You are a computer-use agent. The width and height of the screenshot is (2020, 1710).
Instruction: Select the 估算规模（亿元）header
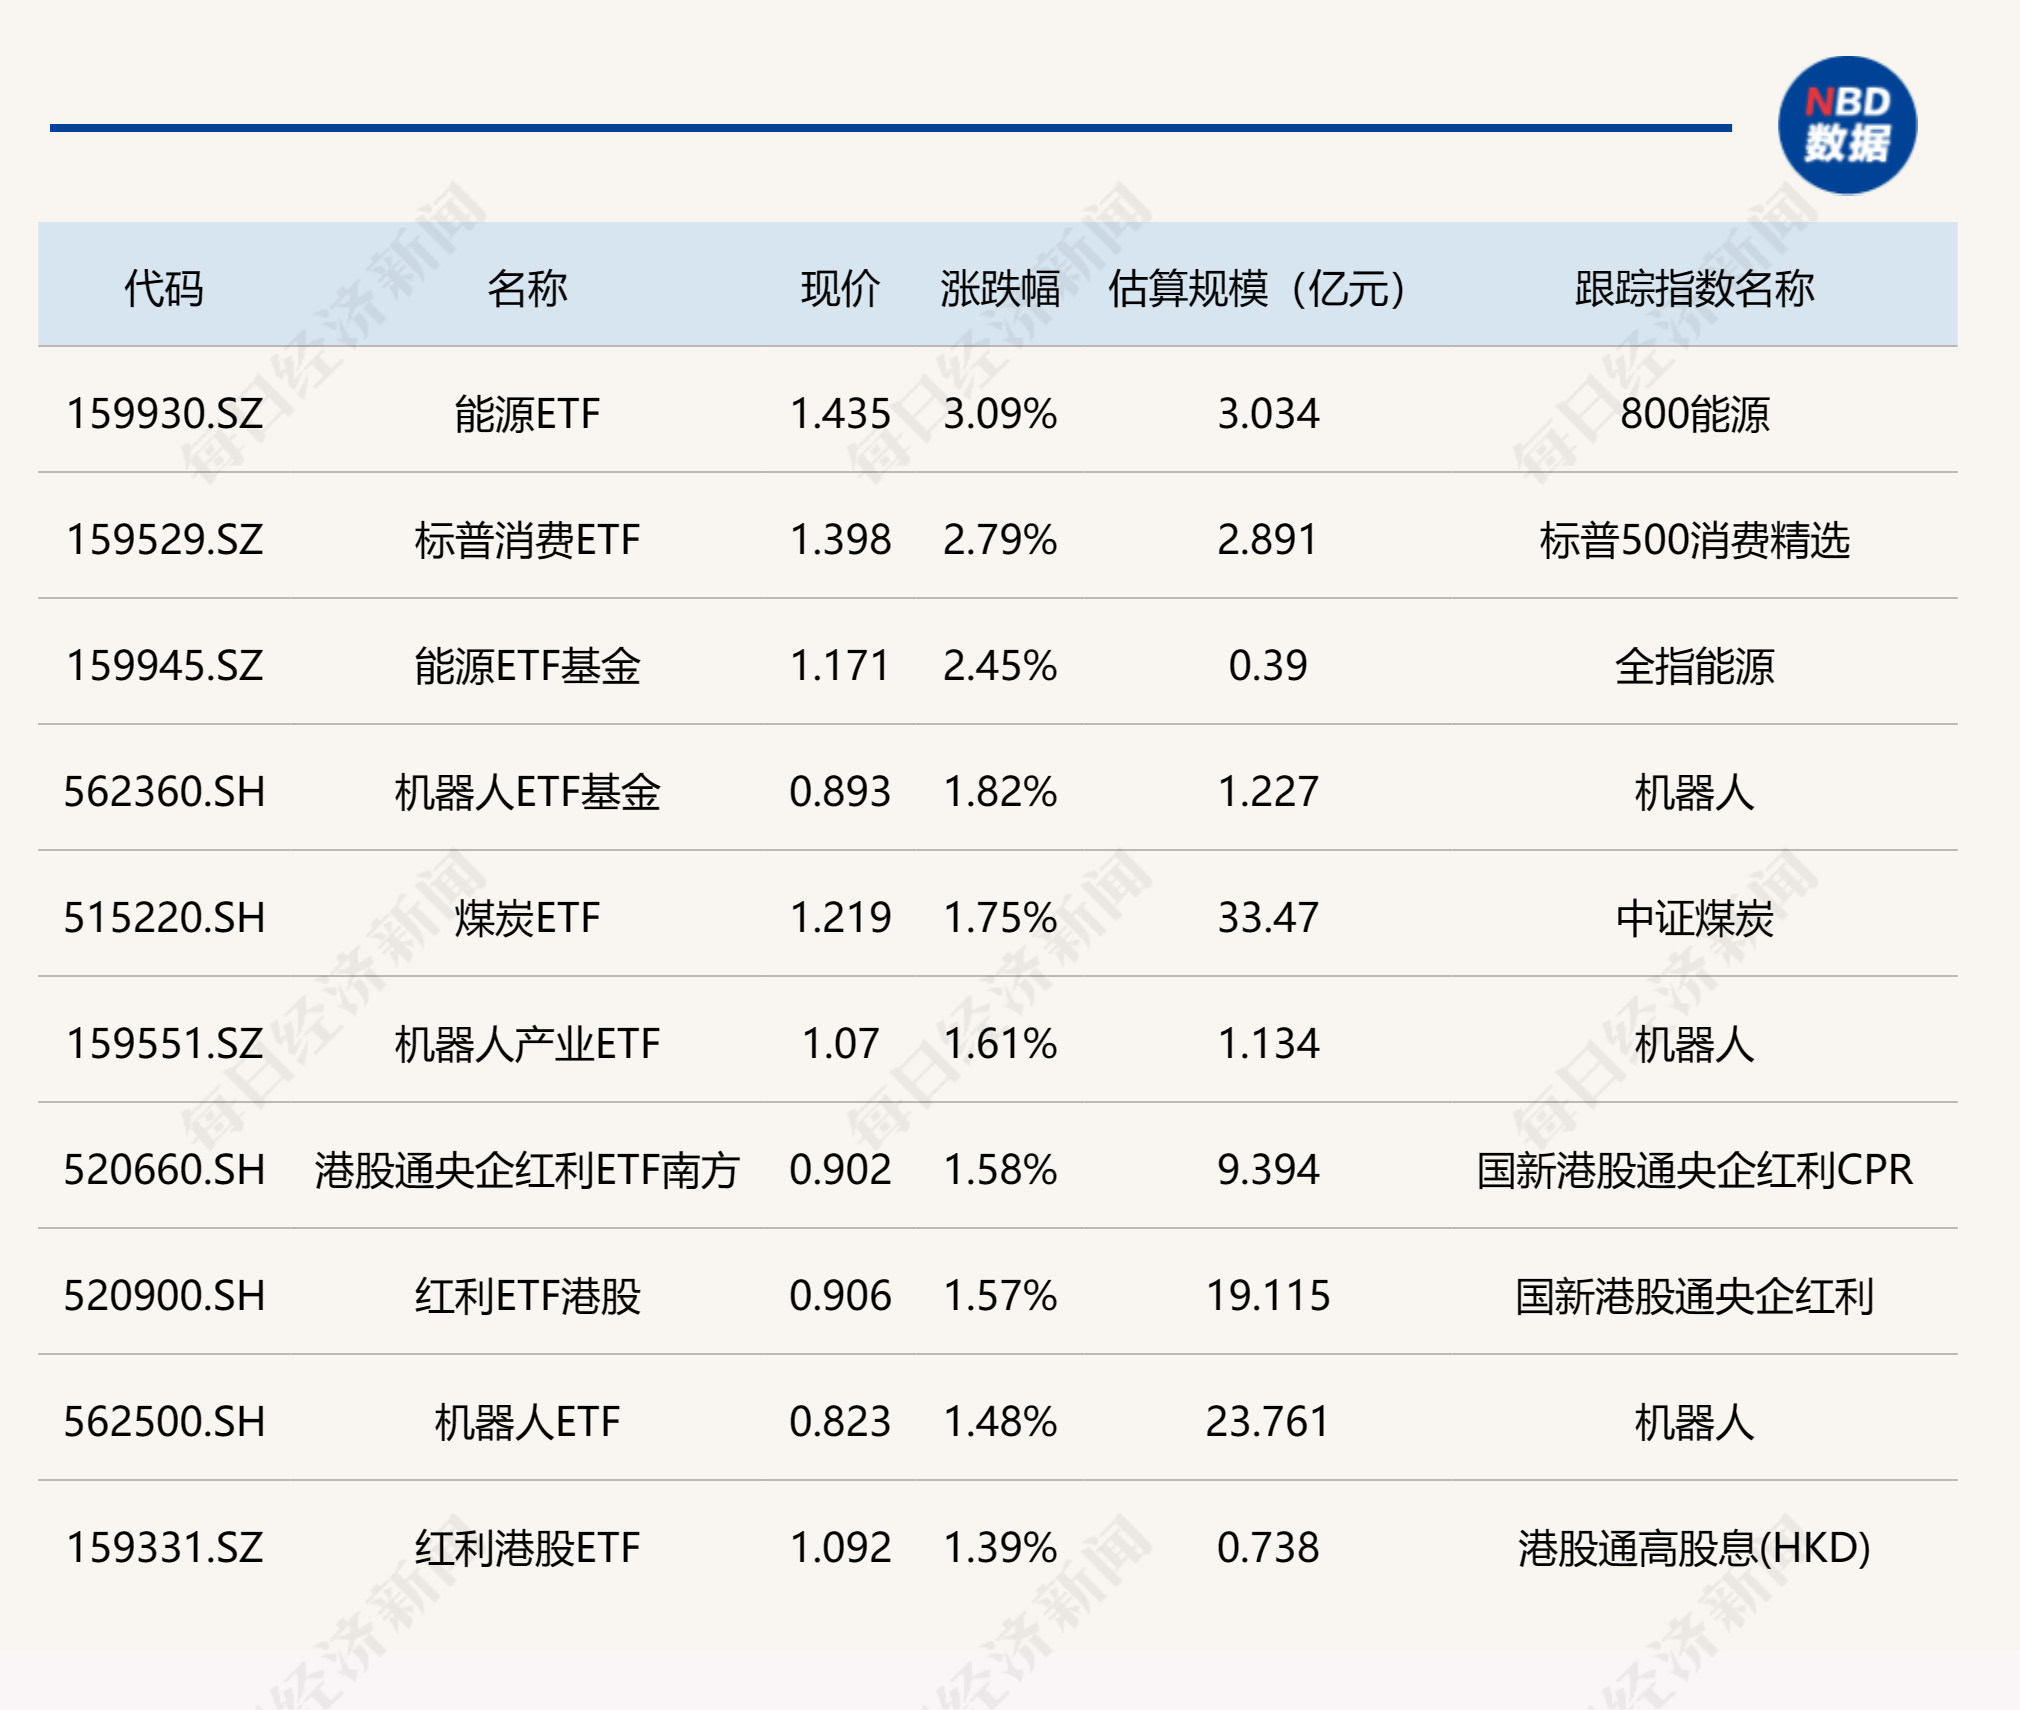pyautogui.click(x=1259, y=285)
